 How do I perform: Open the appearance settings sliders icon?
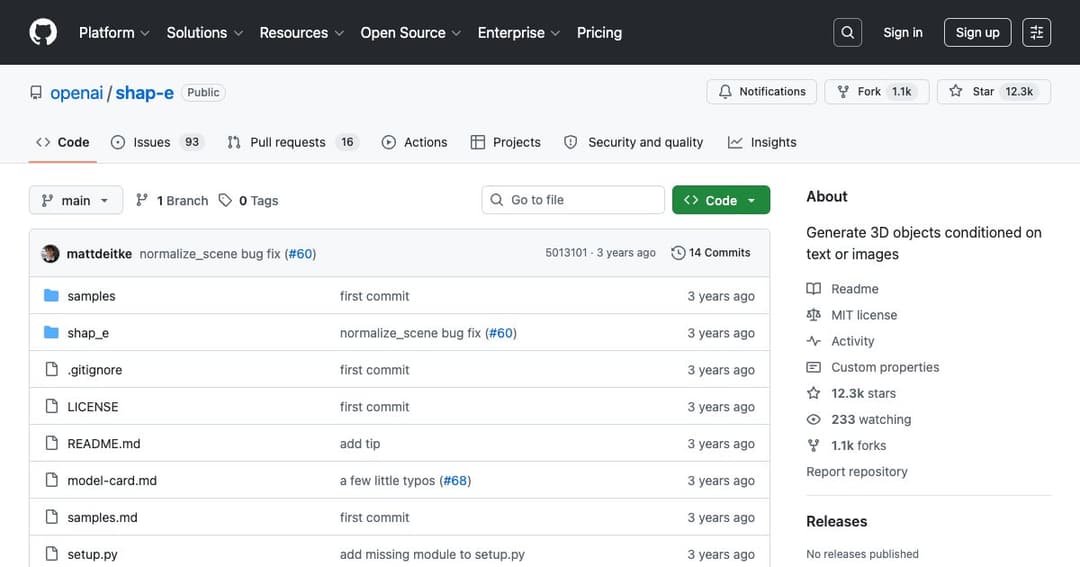(1037, 32)
